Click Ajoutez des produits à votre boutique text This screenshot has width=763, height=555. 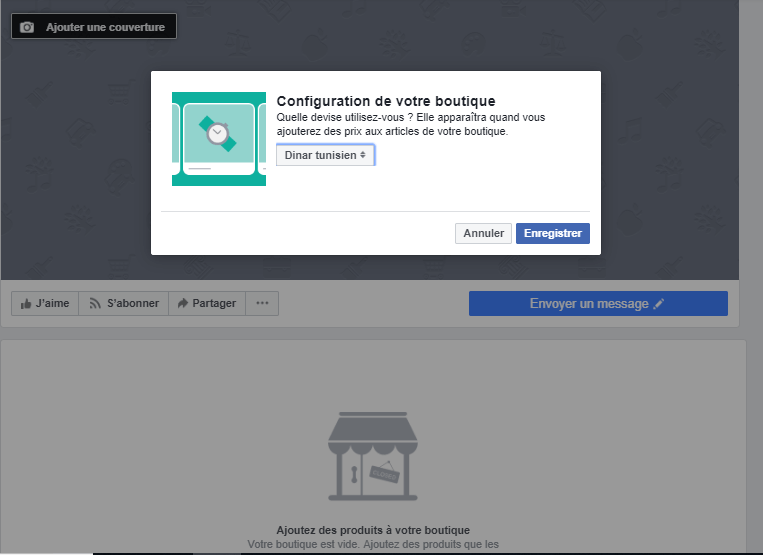coord(373,530)
